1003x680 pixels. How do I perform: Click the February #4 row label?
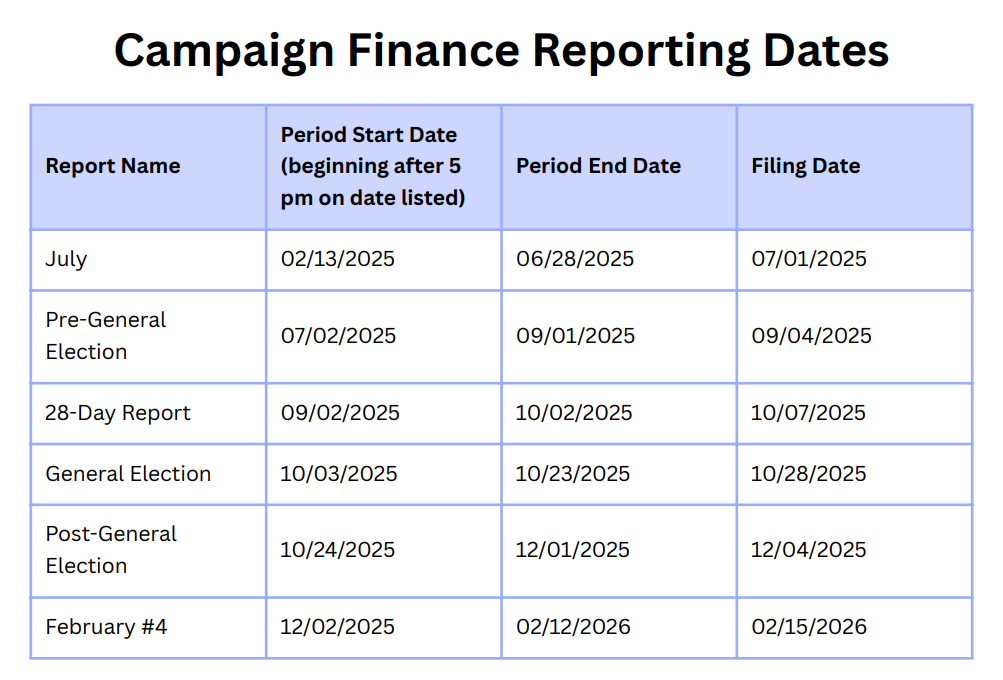click(106, 627)
